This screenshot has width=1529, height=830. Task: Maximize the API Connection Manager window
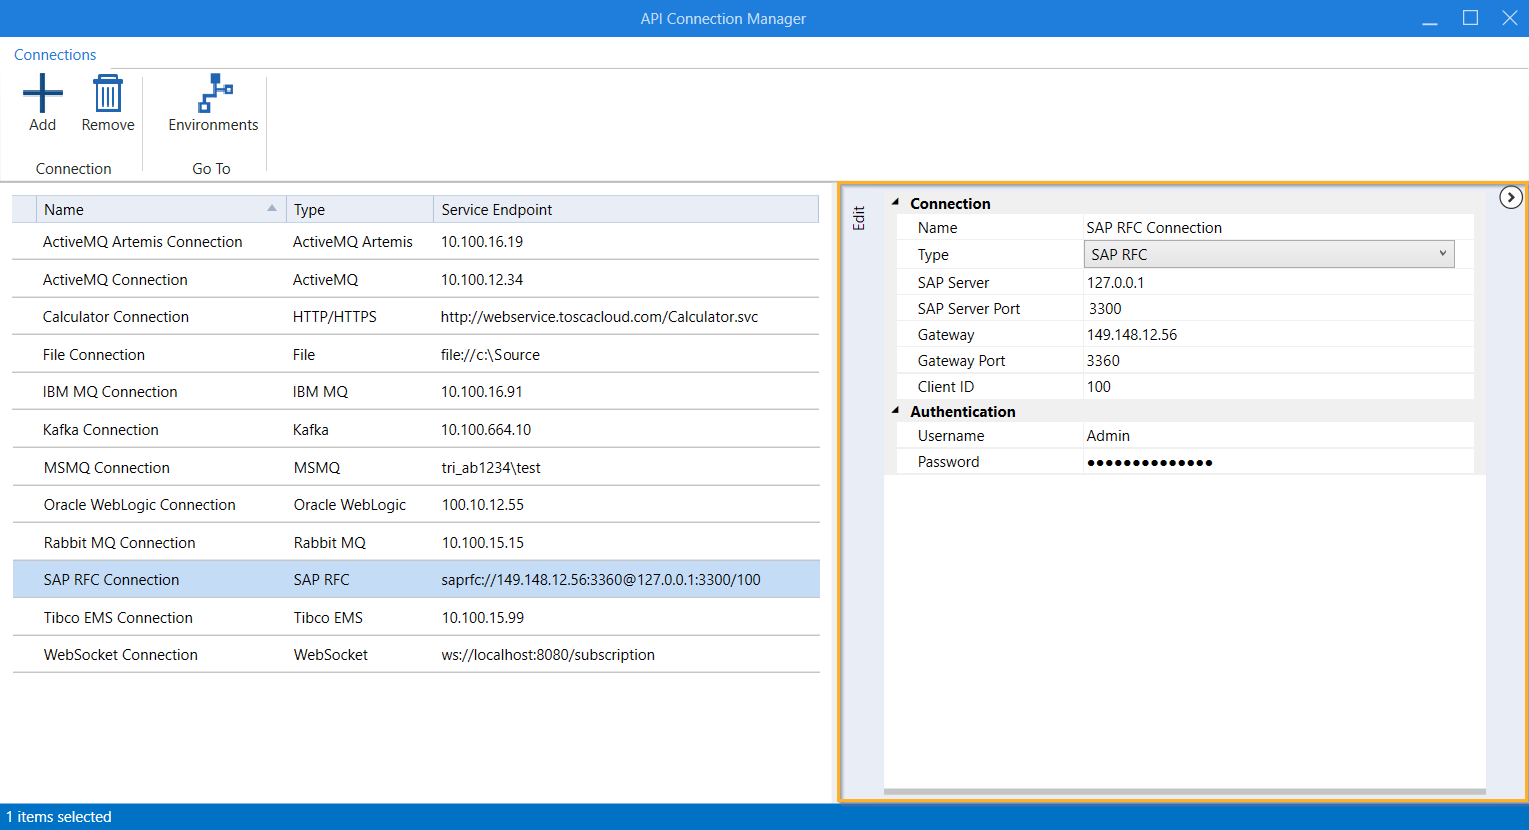1470,18
